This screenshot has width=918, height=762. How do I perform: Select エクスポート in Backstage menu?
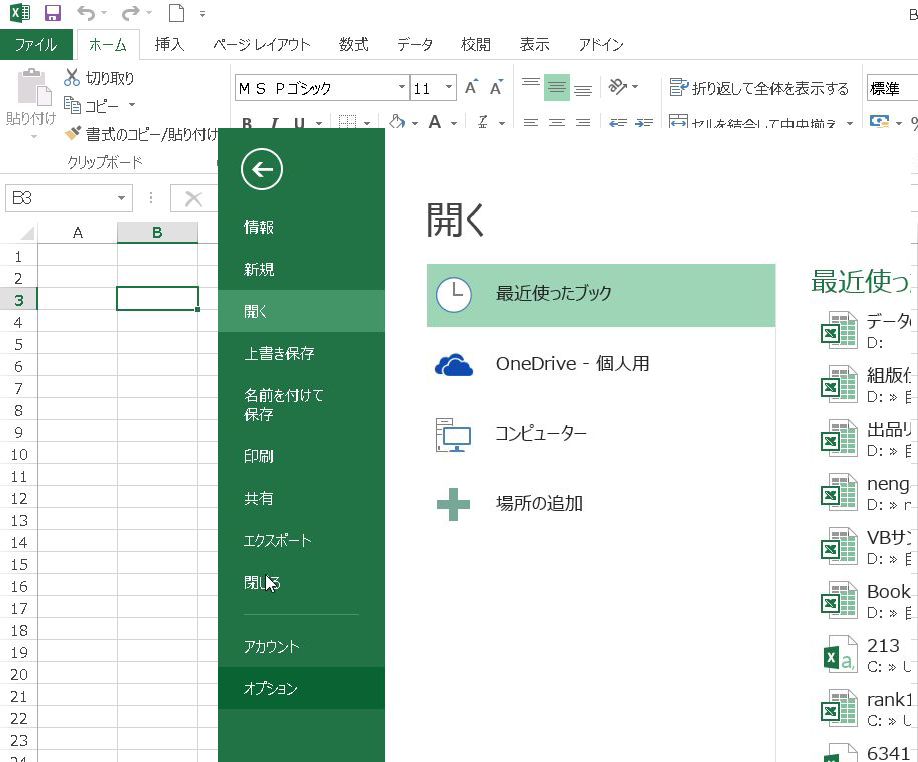(x=301, y=541)
